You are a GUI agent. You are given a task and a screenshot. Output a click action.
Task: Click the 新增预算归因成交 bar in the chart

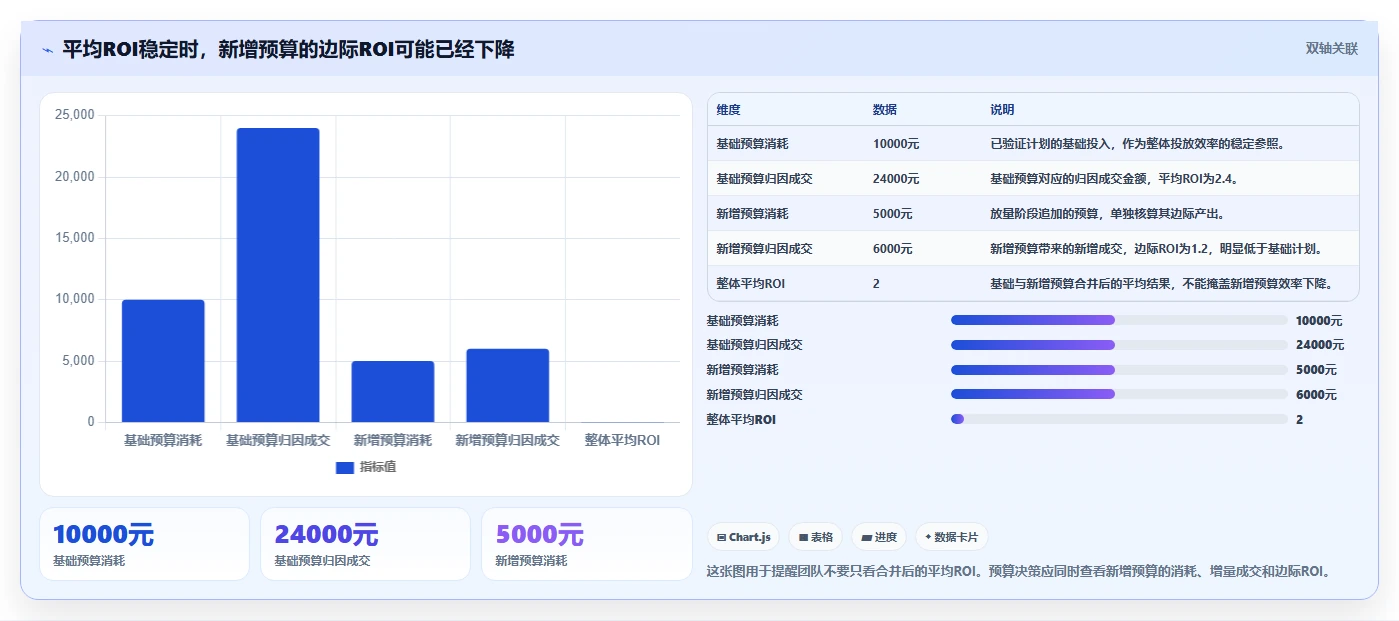pos(508,385)
